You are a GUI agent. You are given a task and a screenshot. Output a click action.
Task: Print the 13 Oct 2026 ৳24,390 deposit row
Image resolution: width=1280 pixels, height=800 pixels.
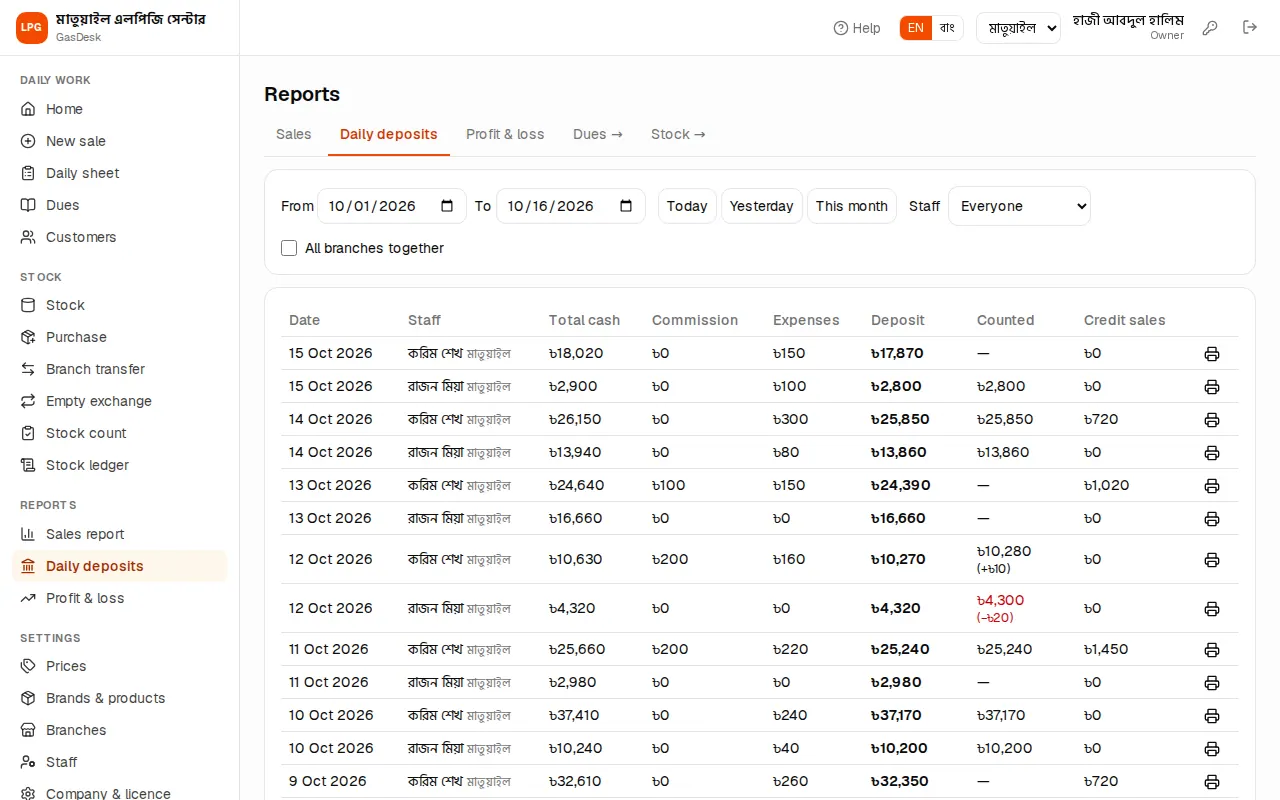point(1212,486)
